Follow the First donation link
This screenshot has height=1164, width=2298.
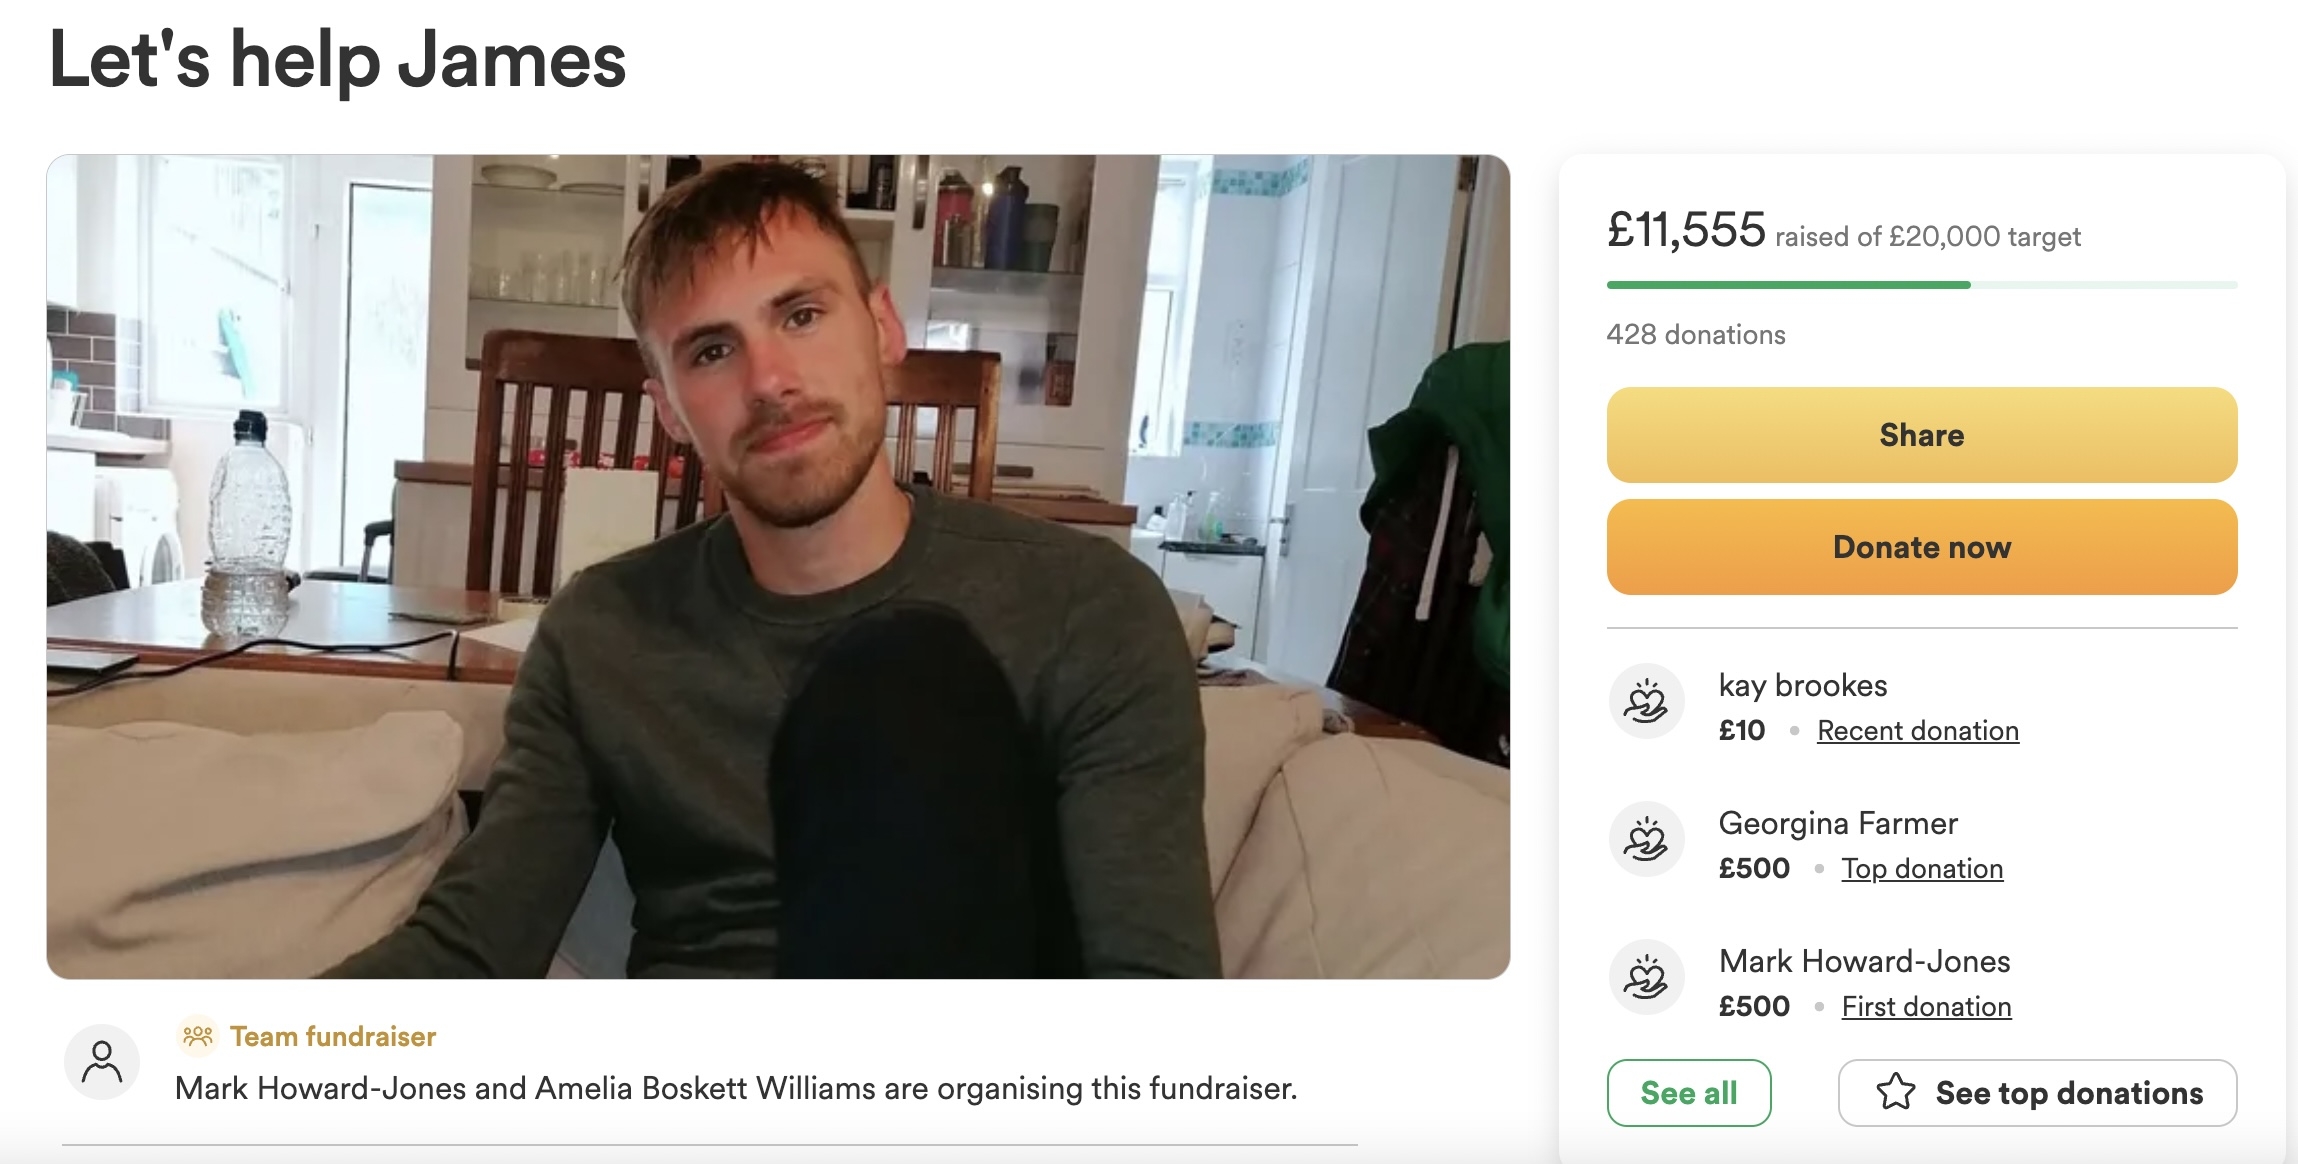tap(1926, 1007)
